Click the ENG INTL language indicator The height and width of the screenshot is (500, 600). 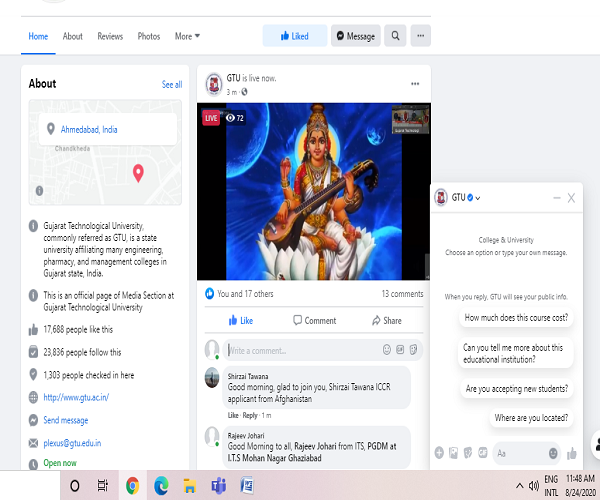[551, 485]
